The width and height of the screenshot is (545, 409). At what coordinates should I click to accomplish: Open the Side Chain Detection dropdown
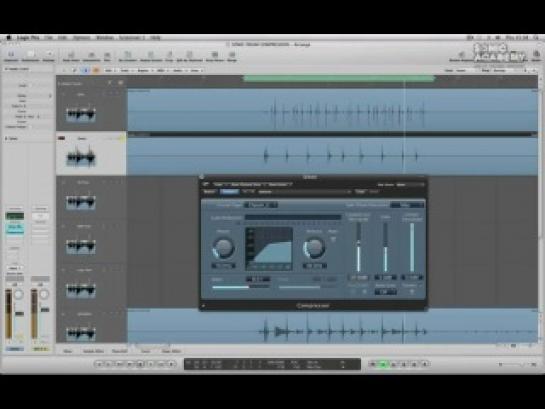407,205
